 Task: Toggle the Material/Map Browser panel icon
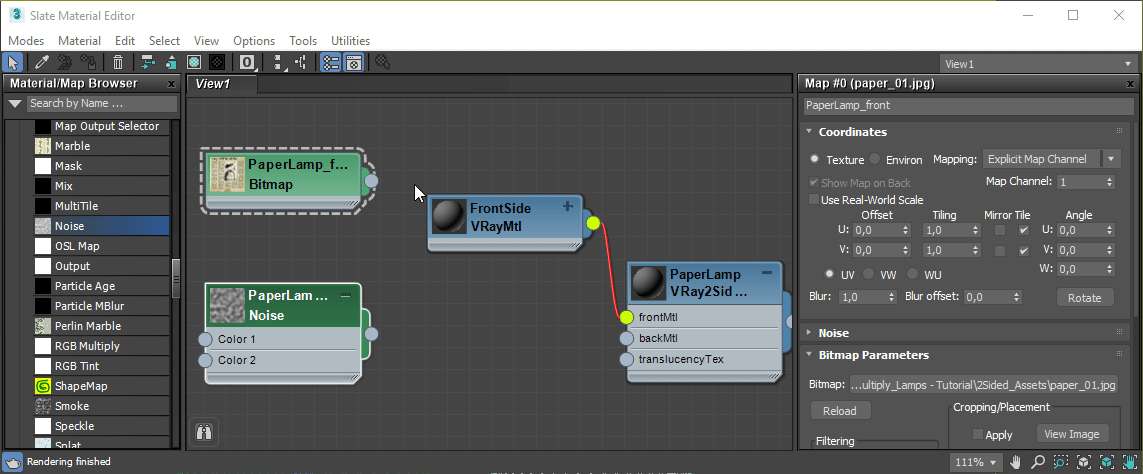[330, 63]
